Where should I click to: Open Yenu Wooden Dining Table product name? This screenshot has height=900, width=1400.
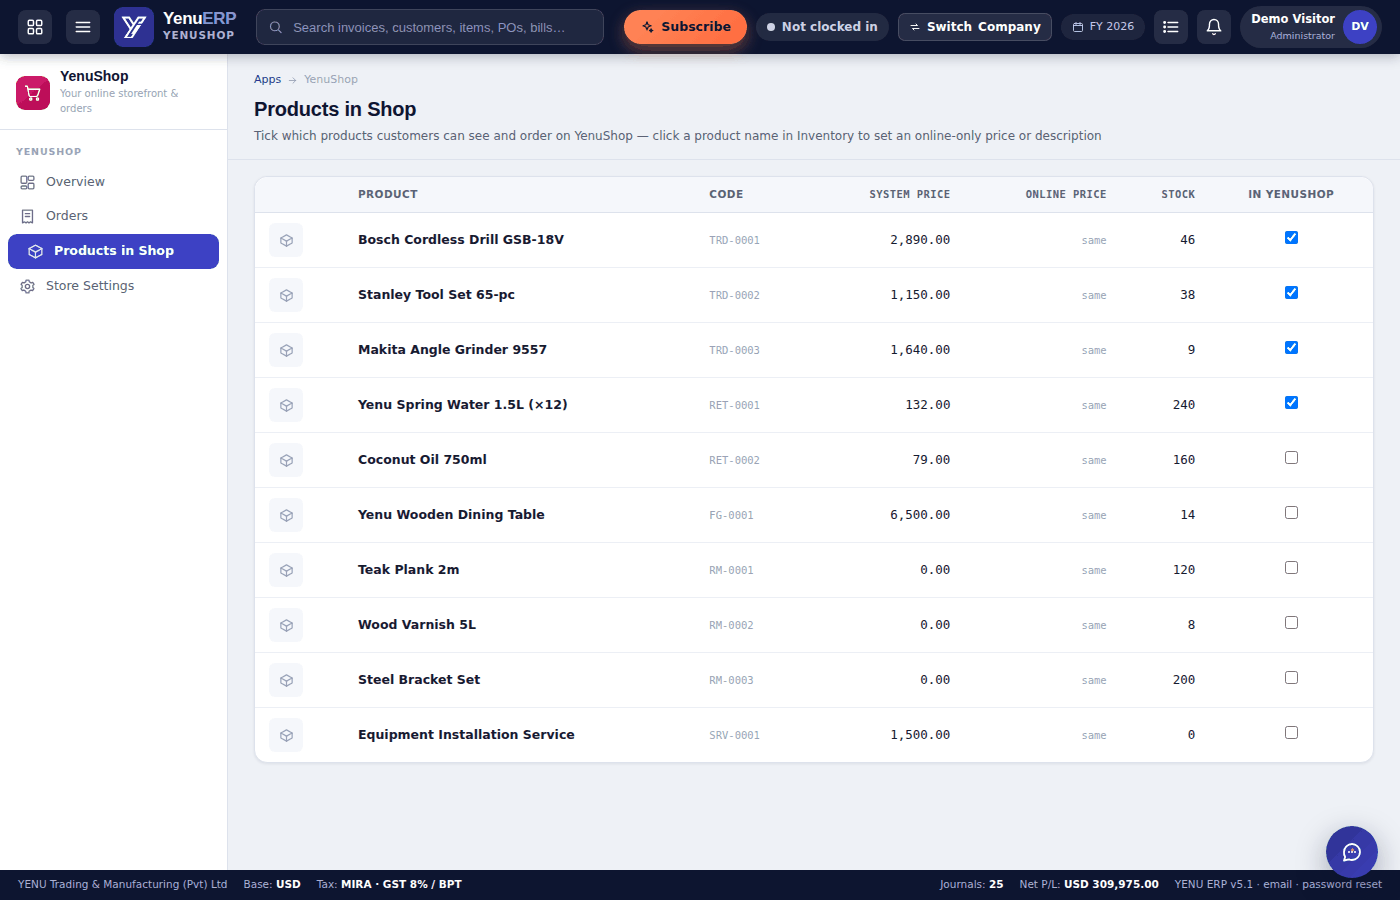pos(451,515)
